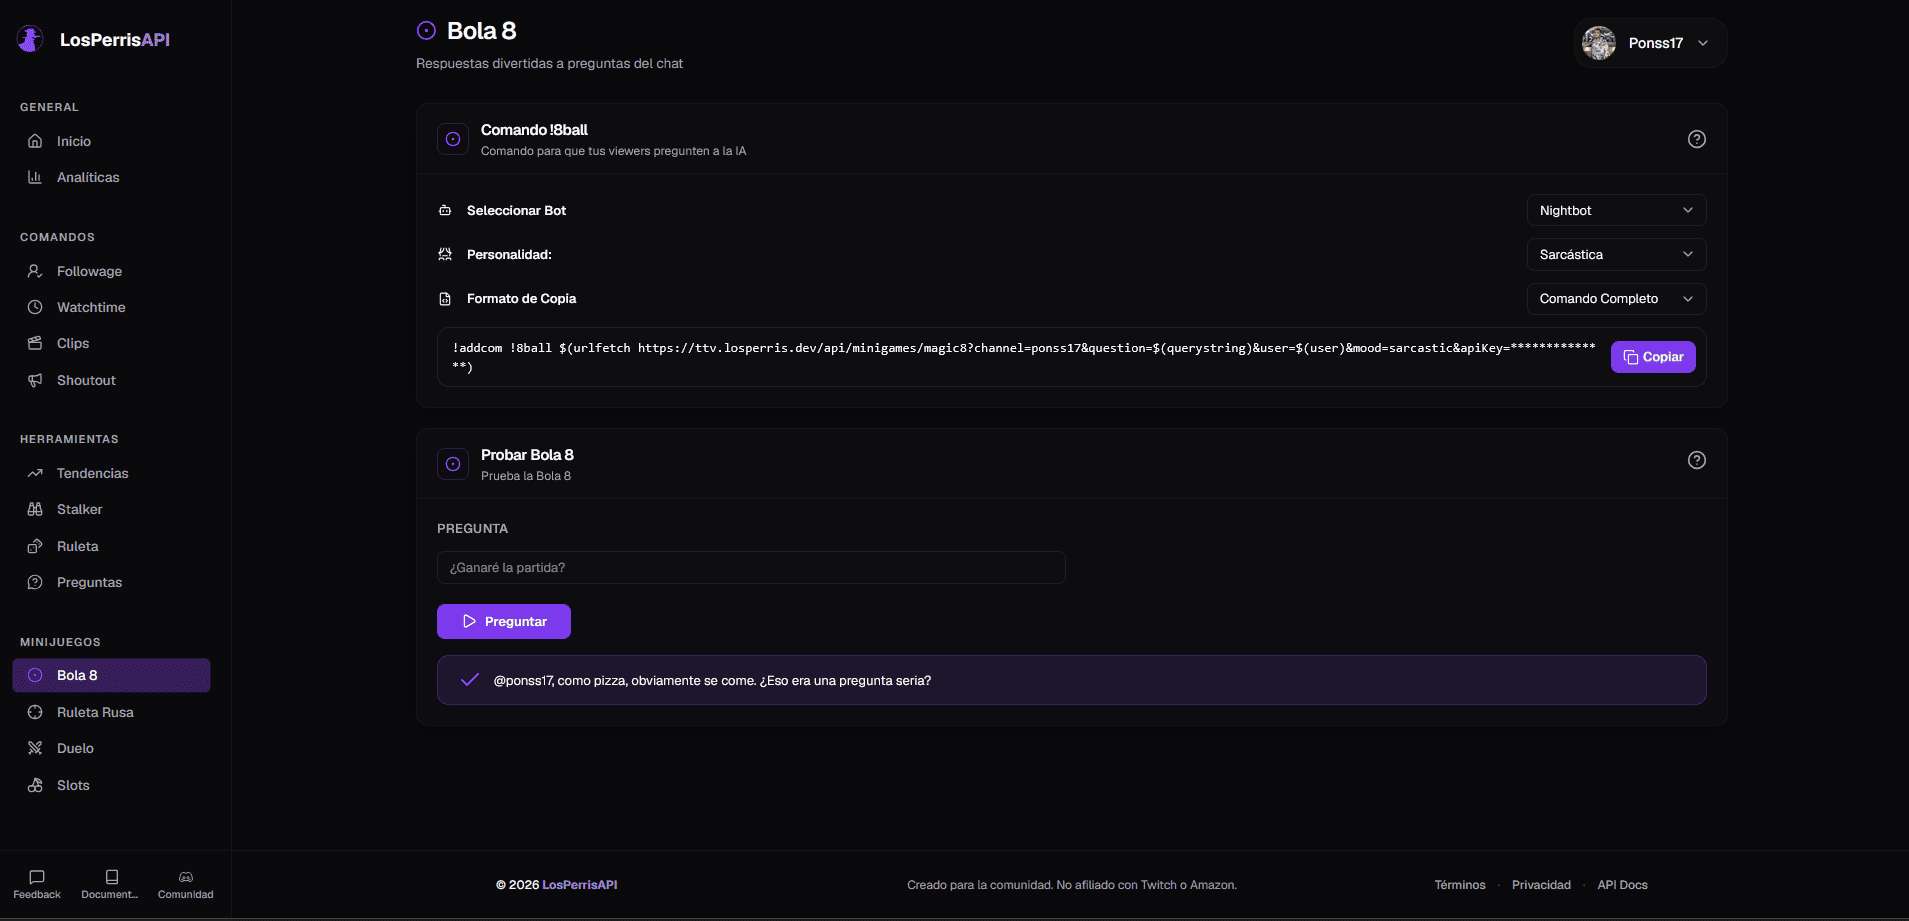Open the help icon for Probar Bola 8
1909x921 pixels.
click(x=1696, y=460)
